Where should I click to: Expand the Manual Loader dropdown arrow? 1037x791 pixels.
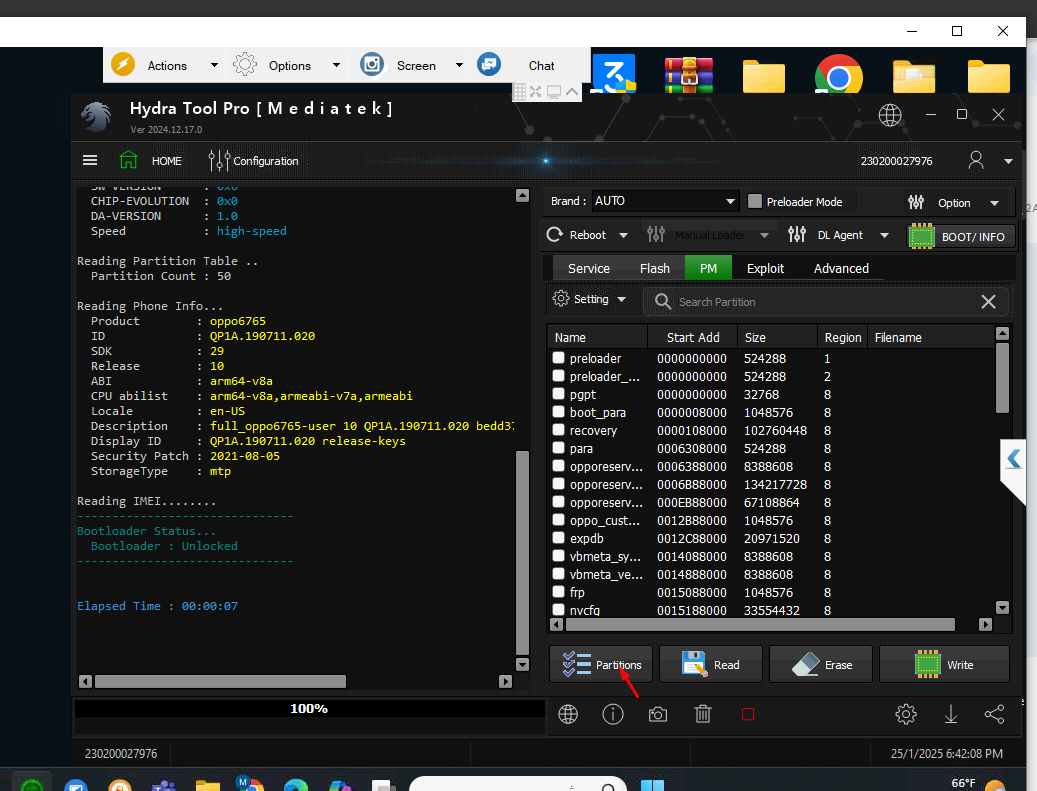765,235
